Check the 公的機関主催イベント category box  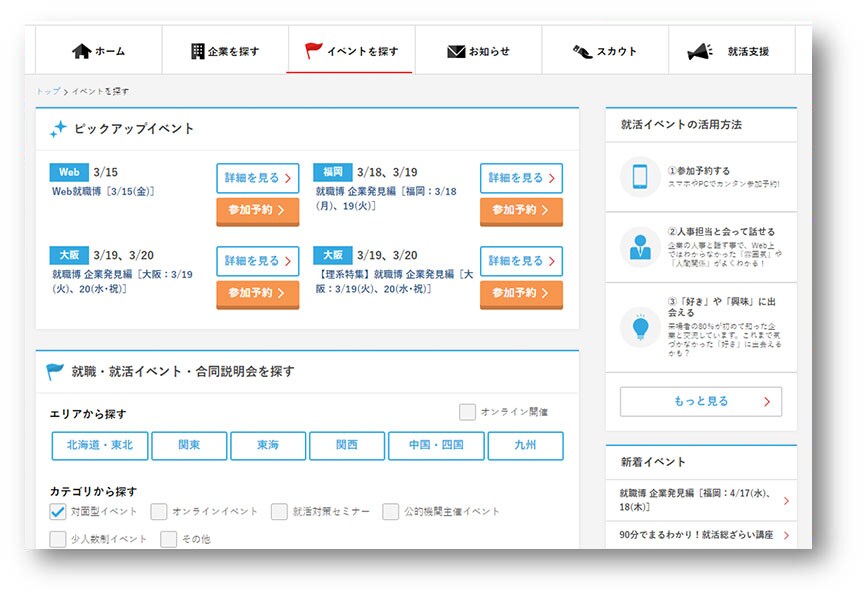click(x=390, y=512)
